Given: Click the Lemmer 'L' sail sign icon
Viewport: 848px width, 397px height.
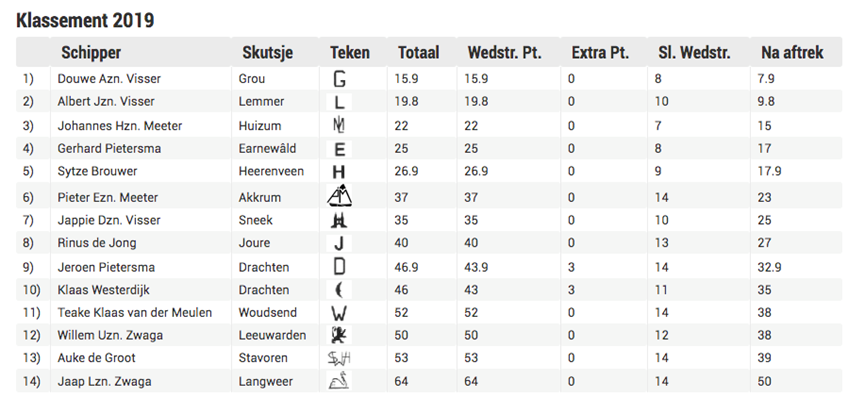Looking at the screenshot, I should [x=339, y=102].
